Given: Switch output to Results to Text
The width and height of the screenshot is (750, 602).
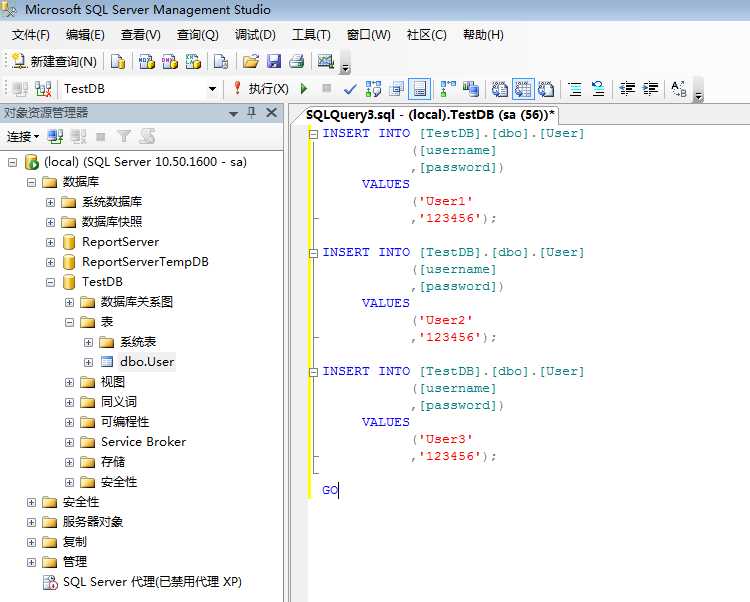Looking at the screenshot, I should 500,89.
